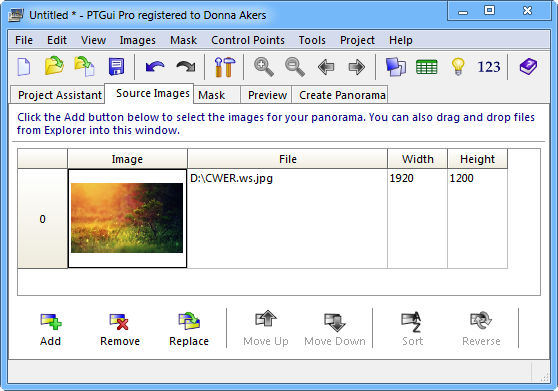Click the Move Up button
Image resolution: width=558 pixels, height=391 pixels.
point(266,329)
